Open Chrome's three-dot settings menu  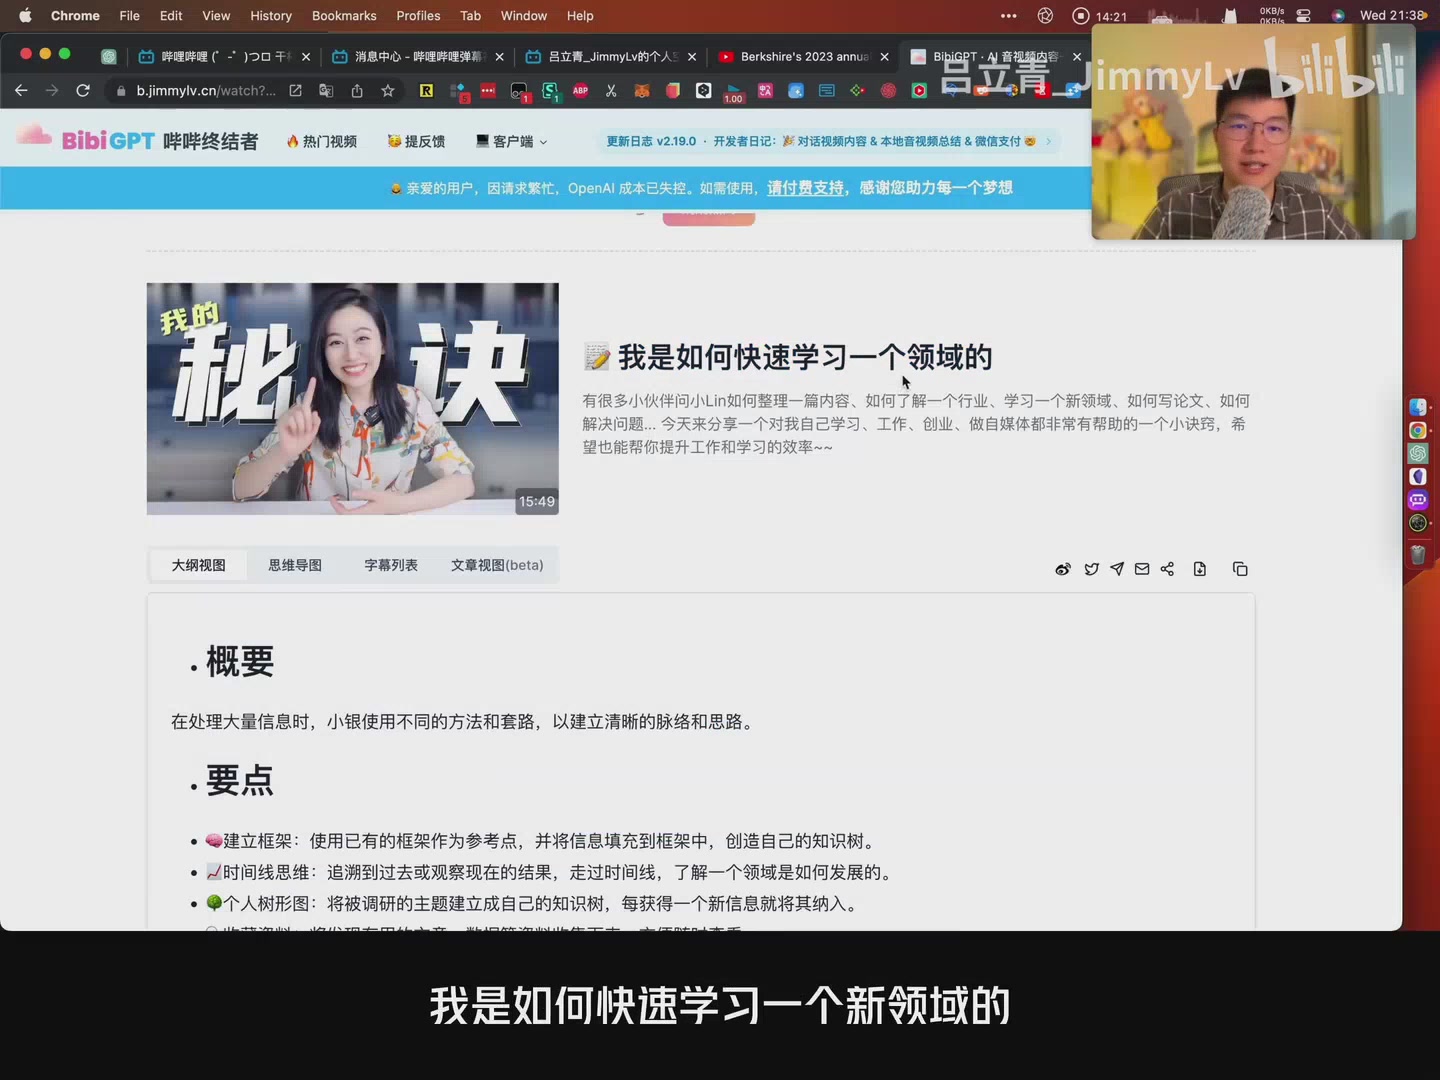click(x=1008, y=16)
